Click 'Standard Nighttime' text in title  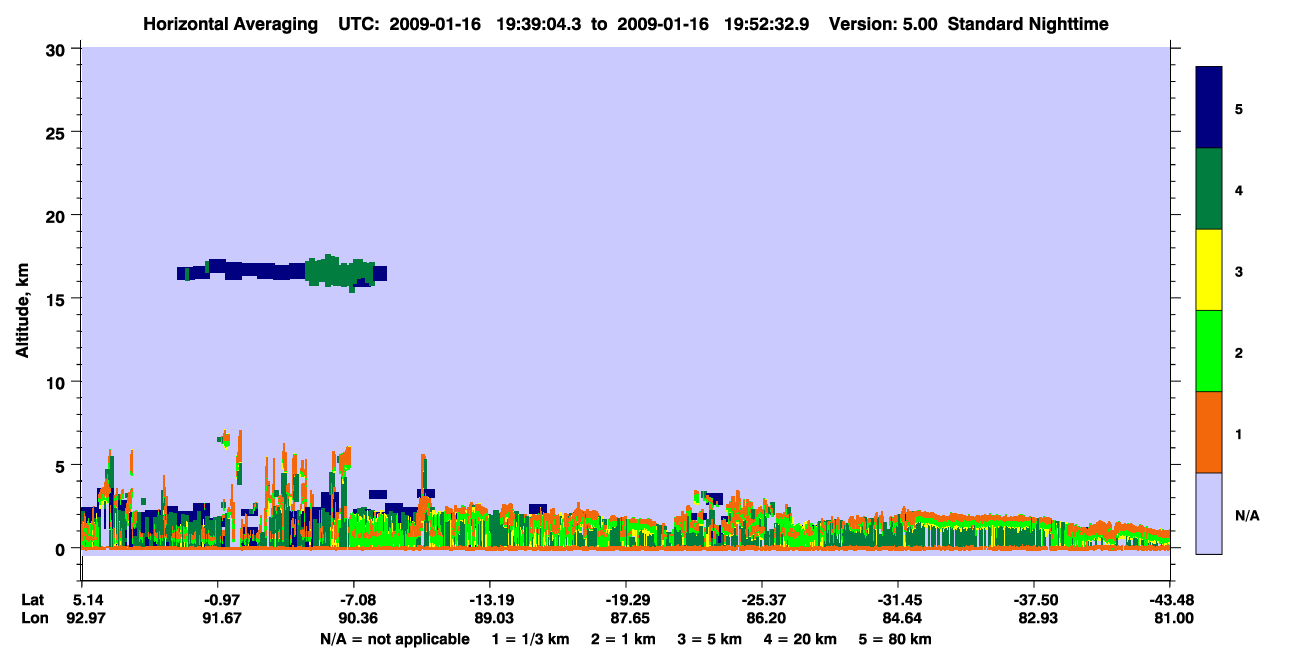click(1028, 24)
